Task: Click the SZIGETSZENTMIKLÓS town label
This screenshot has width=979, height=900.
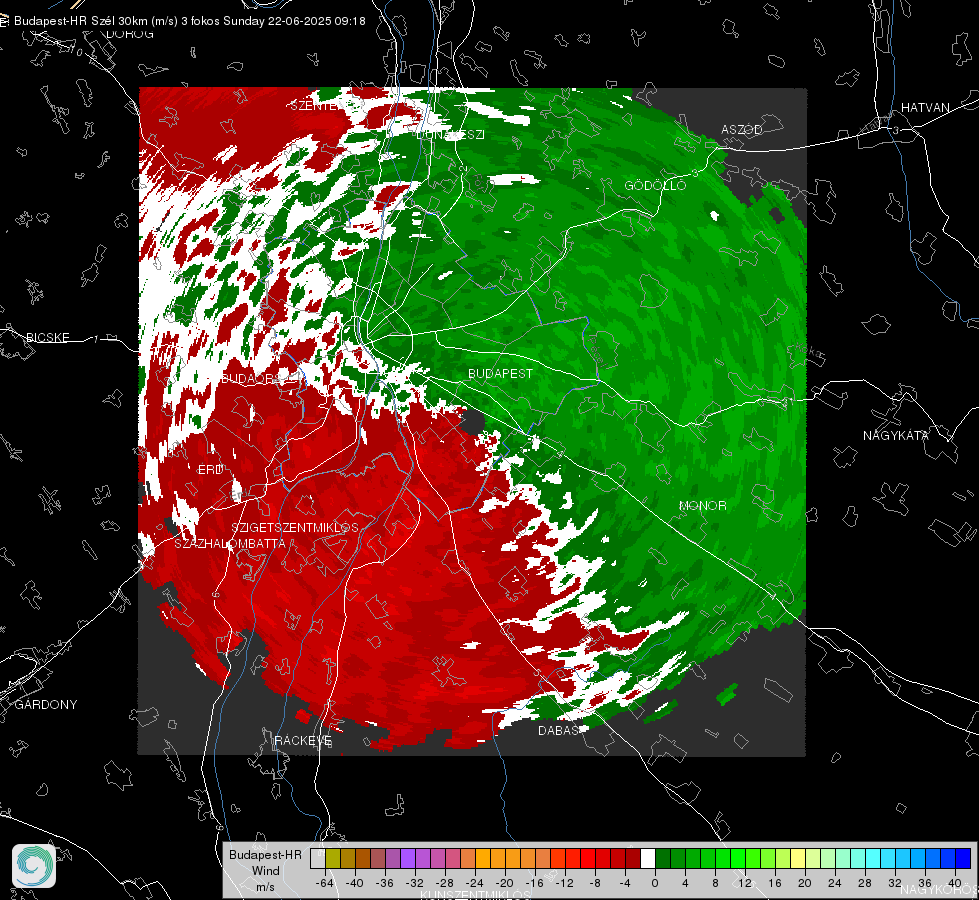Action: coord(295,527)
